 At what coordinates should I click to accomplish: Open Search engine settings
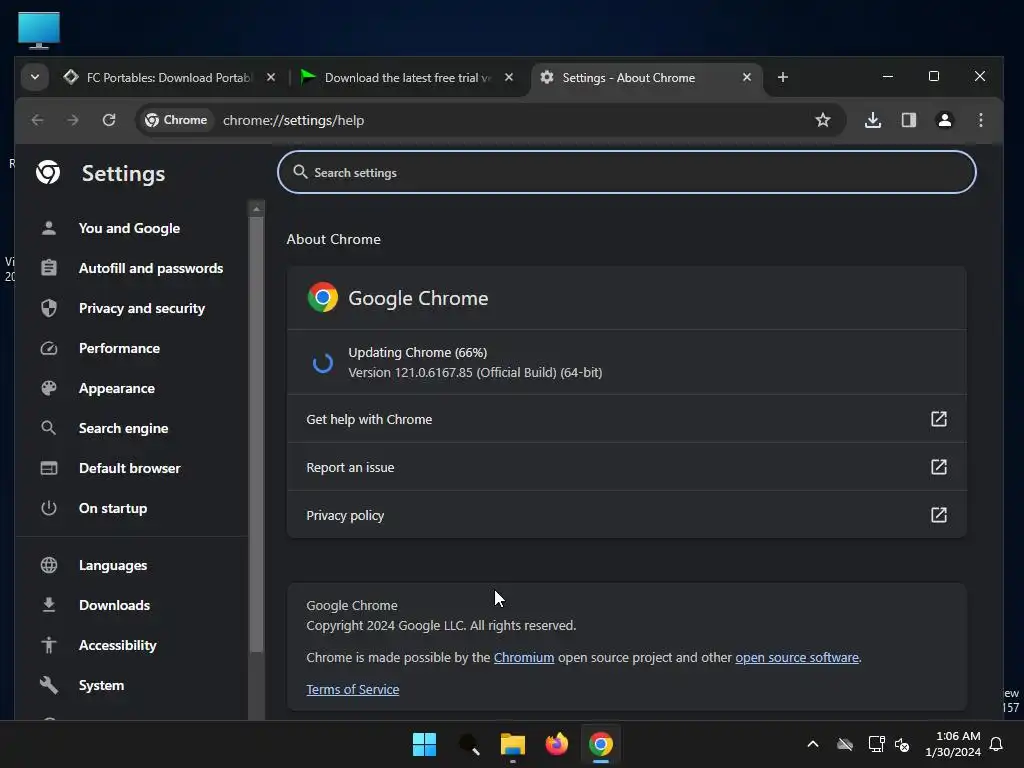123,428
